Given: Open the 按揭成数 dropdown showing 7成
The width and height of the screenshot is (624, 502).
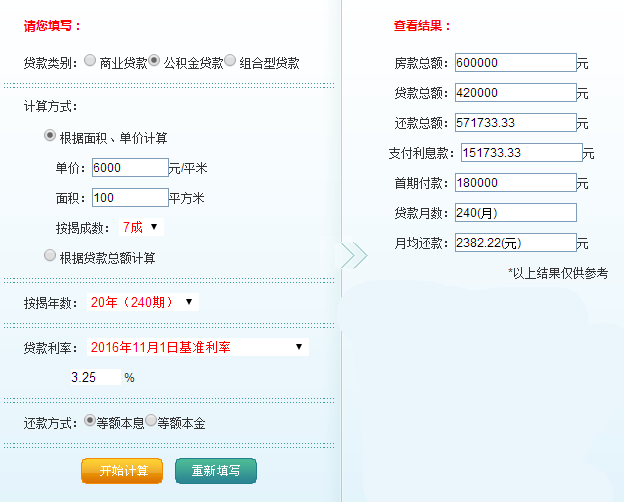Looking at the screenshot, I should [141, 227].
